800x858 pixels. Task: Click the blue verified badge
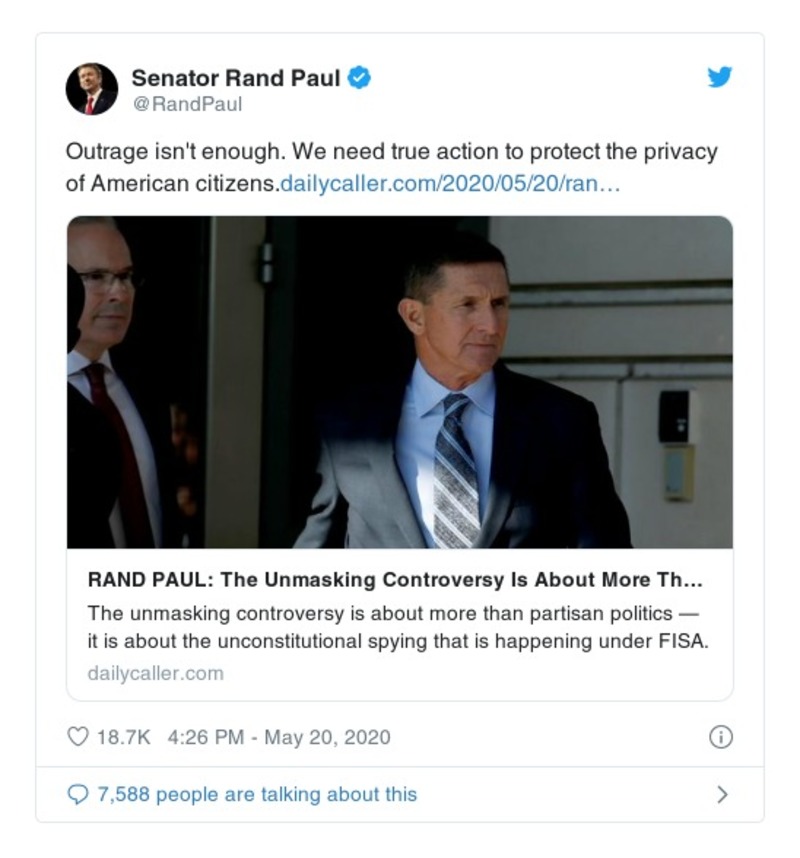pyautogui.click(x=359, y=77)
